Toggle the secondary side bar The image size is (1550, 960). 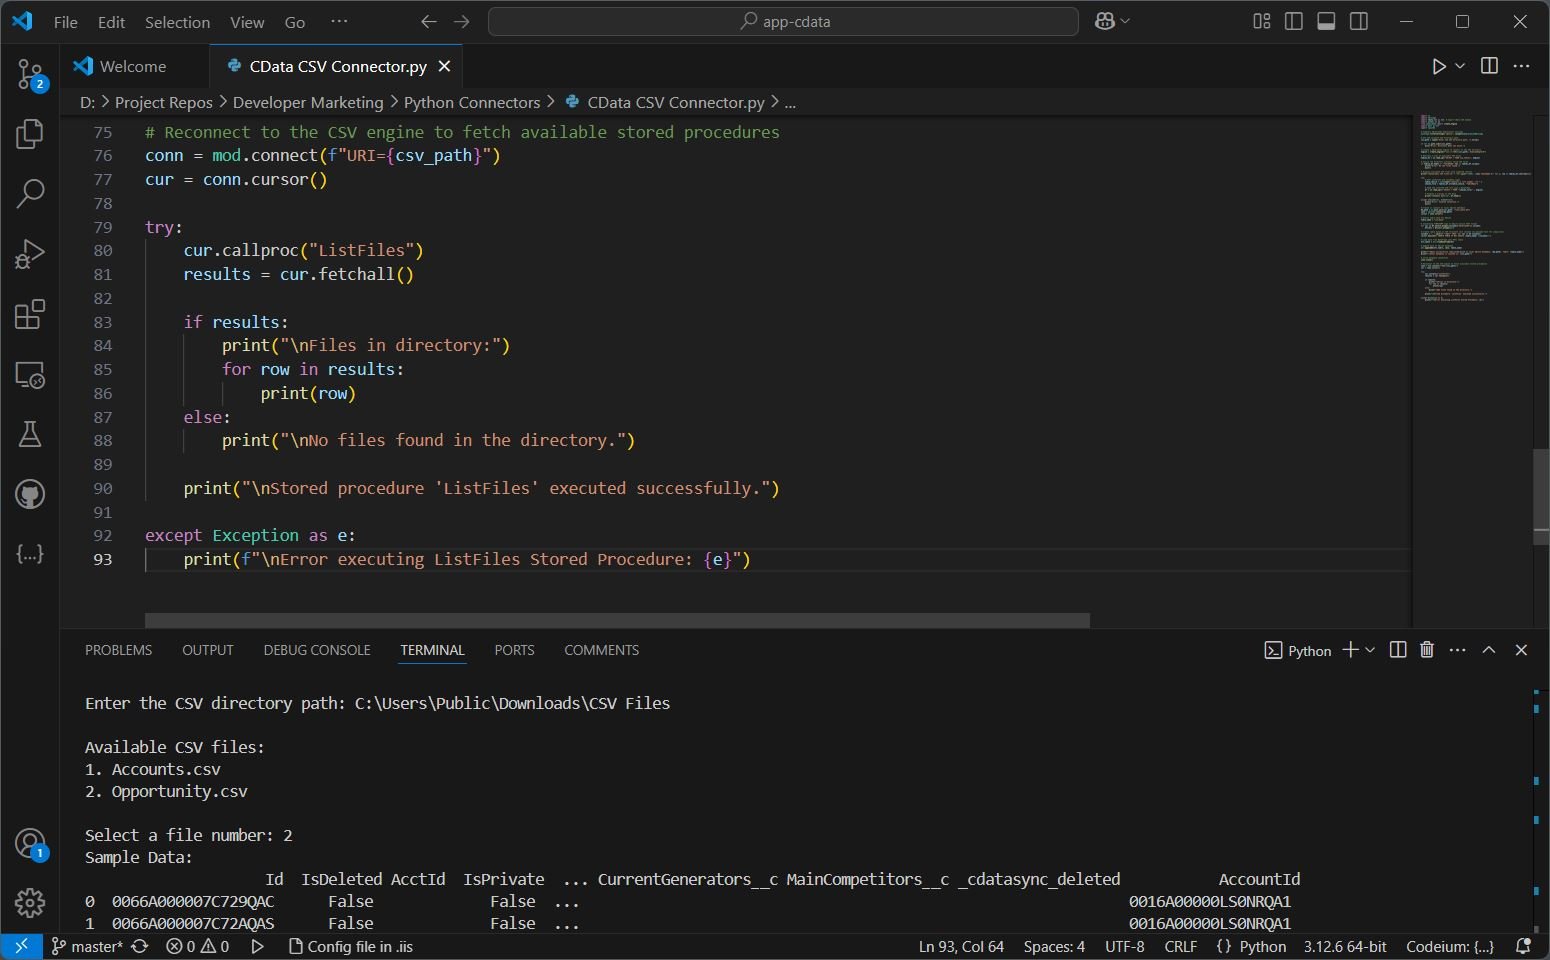pyautogui.click(x=1358, y=21)
